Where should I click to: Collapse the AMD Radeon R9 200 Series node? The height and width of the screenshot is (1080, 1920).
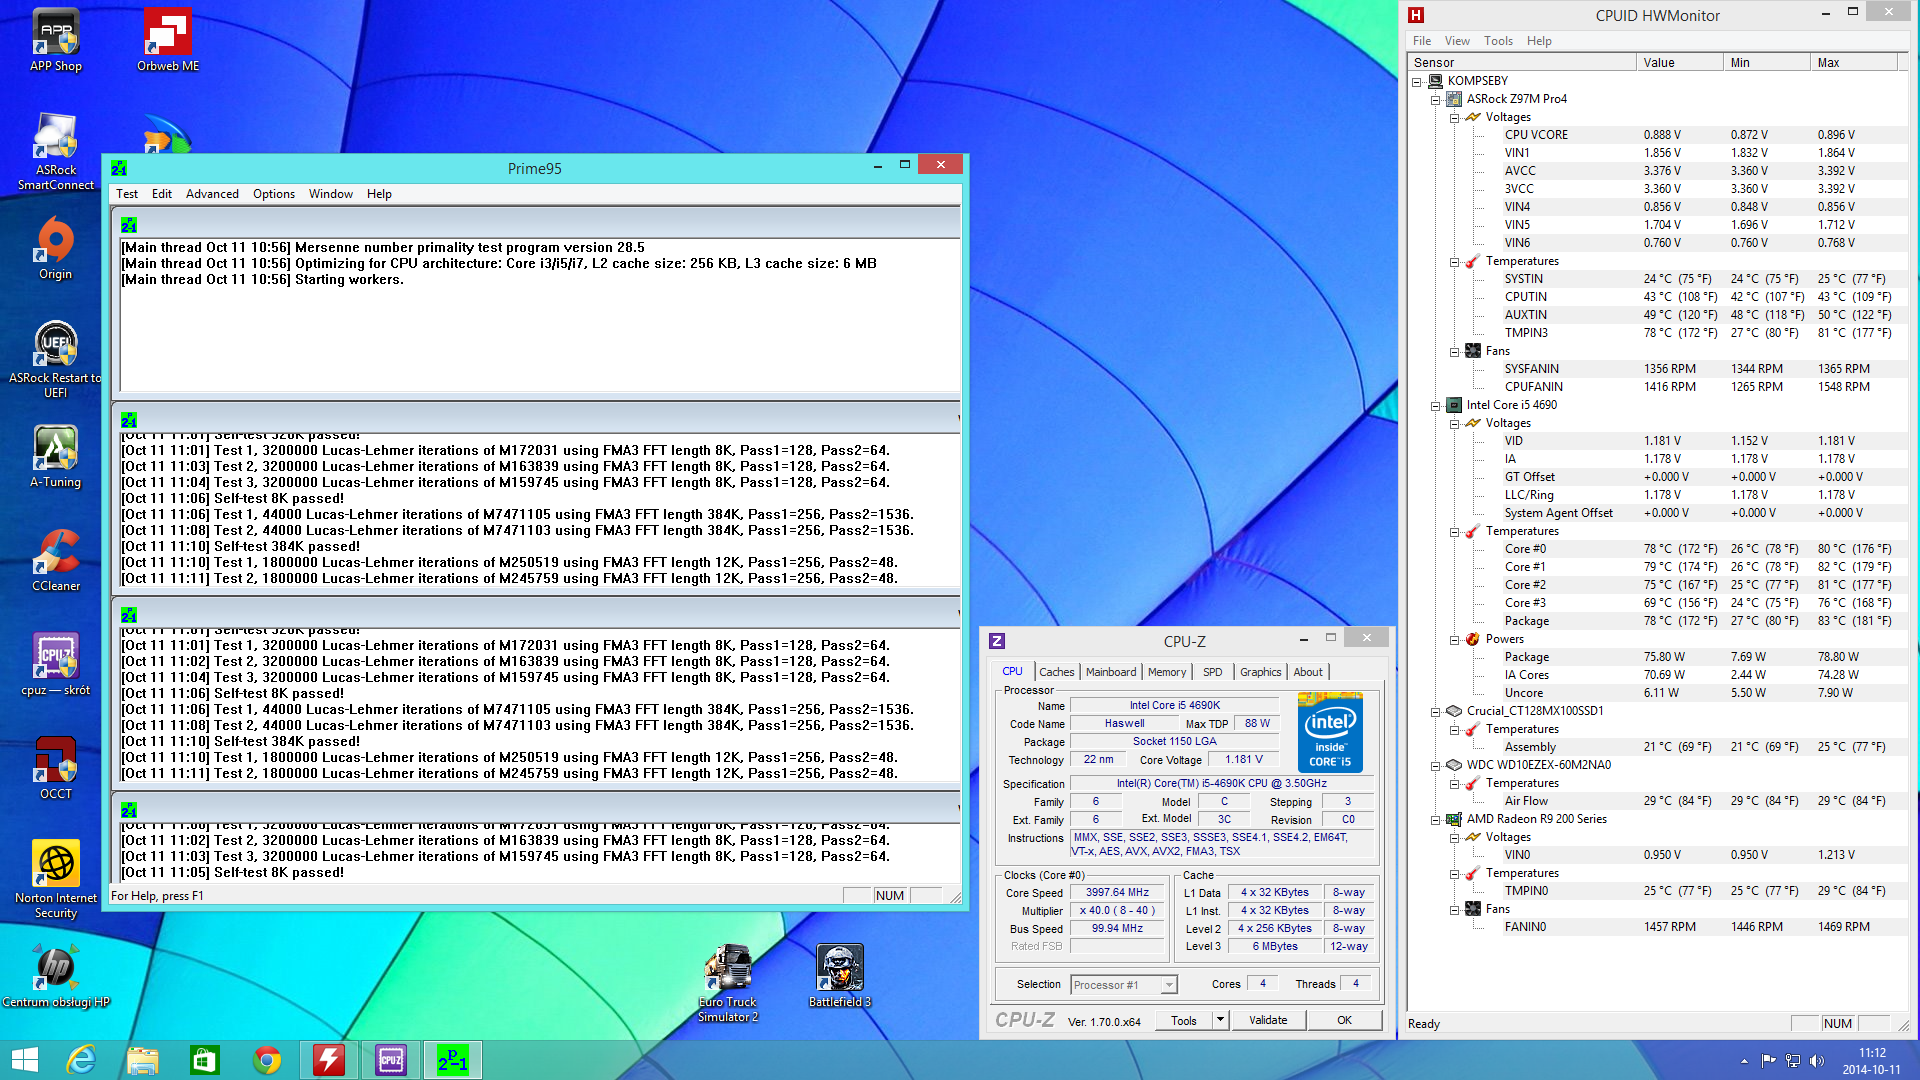[1436, 819]
